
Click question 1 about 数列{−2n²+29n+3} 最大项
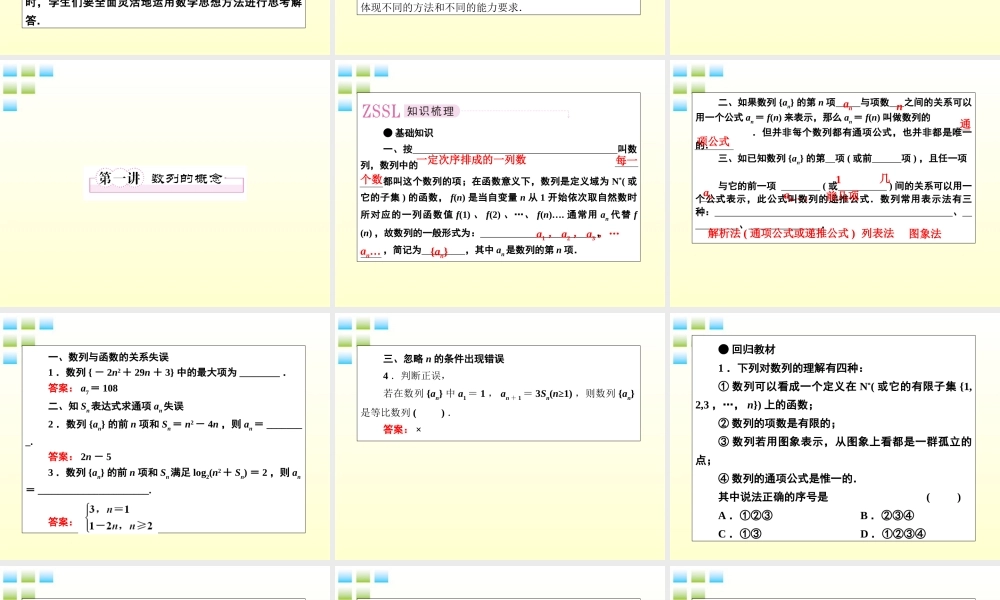point(166,372)
